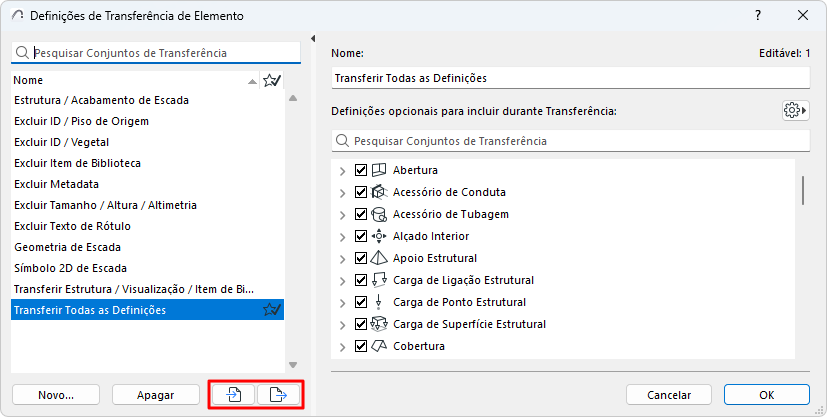This screenshot has width=827, height=417.
Task: Click the Abertura element icon
Action: click(379, 170)
